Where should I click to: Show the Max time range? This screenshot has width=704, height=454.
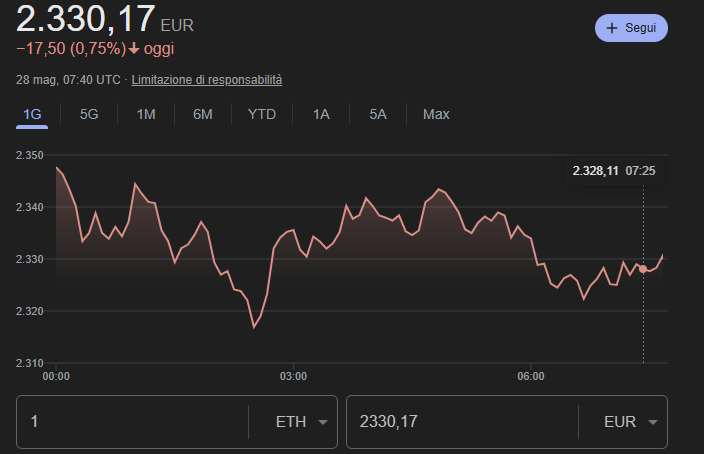pyautogui.click(x=436, y=114)
